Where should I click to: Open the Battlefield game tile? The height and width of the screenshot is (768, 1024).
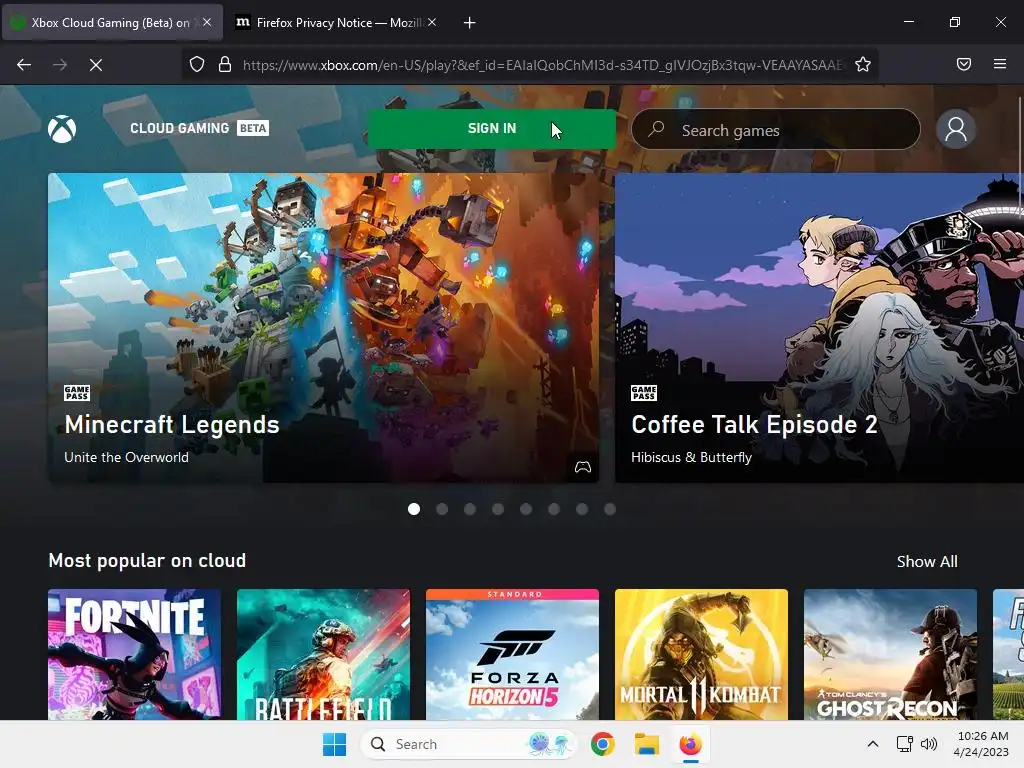323,654
